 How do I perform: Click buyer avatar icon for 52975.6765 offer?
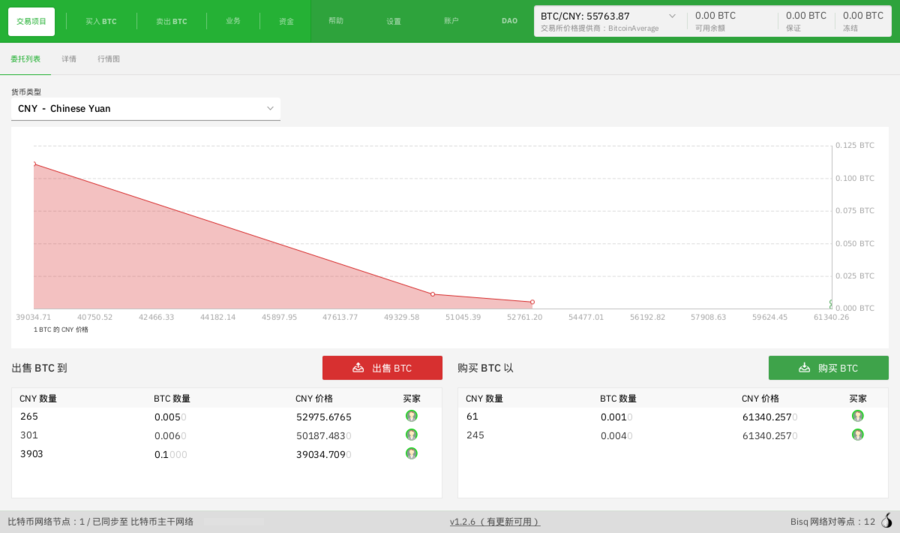pos(411,416)
